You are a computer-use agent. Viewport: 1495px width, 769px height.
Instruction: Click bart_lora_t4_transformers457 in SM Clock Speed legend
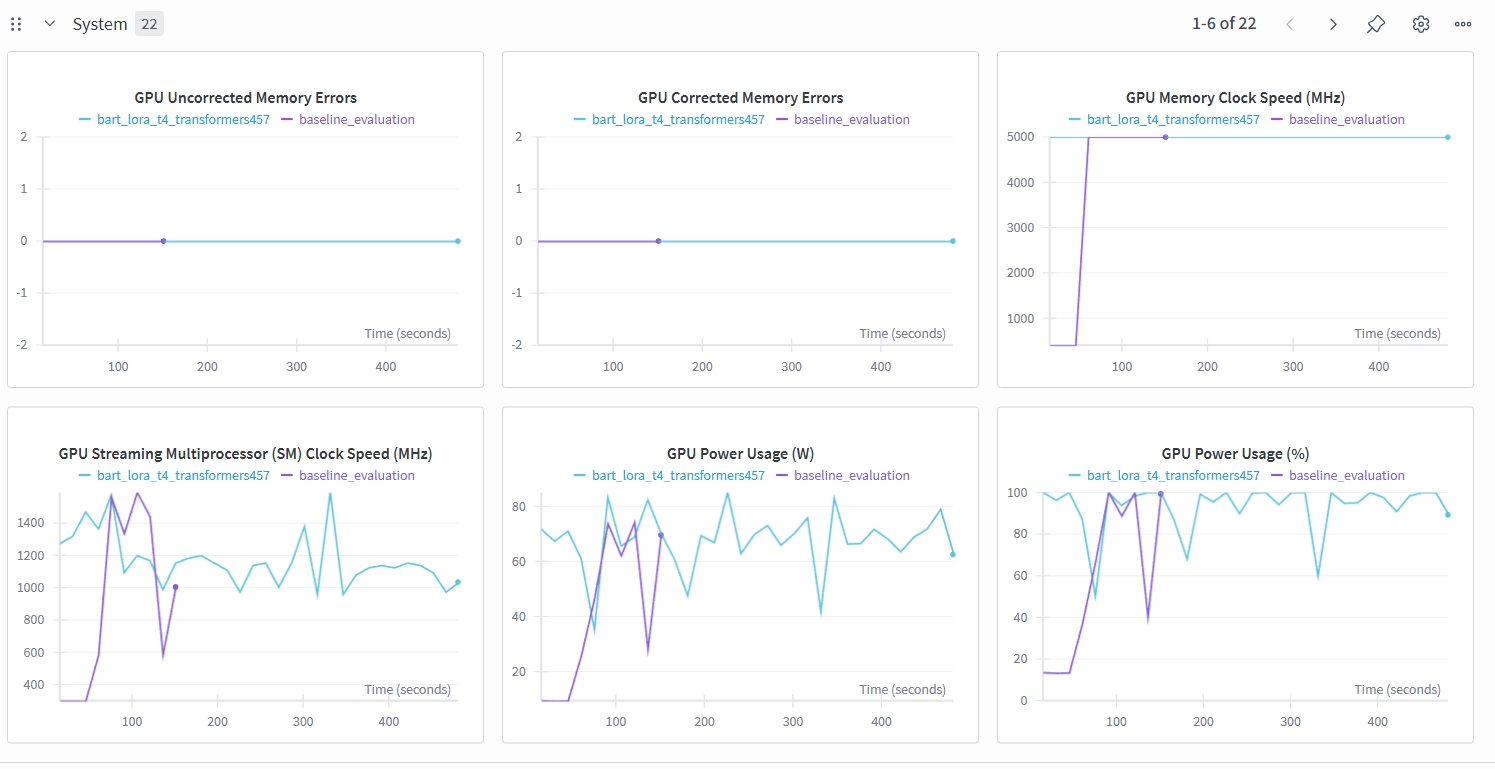pos(182,475)
